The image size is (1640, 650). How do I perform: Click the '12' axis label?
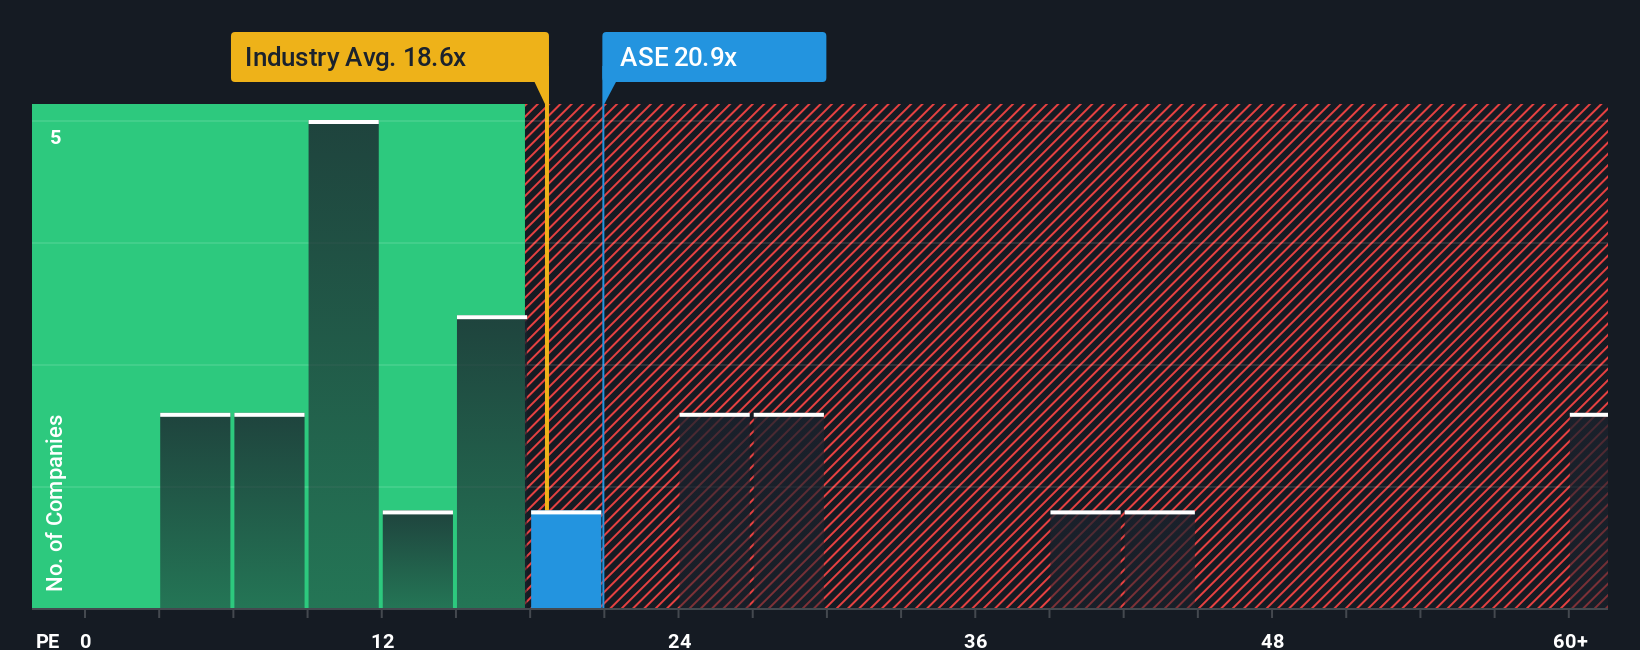382,640
